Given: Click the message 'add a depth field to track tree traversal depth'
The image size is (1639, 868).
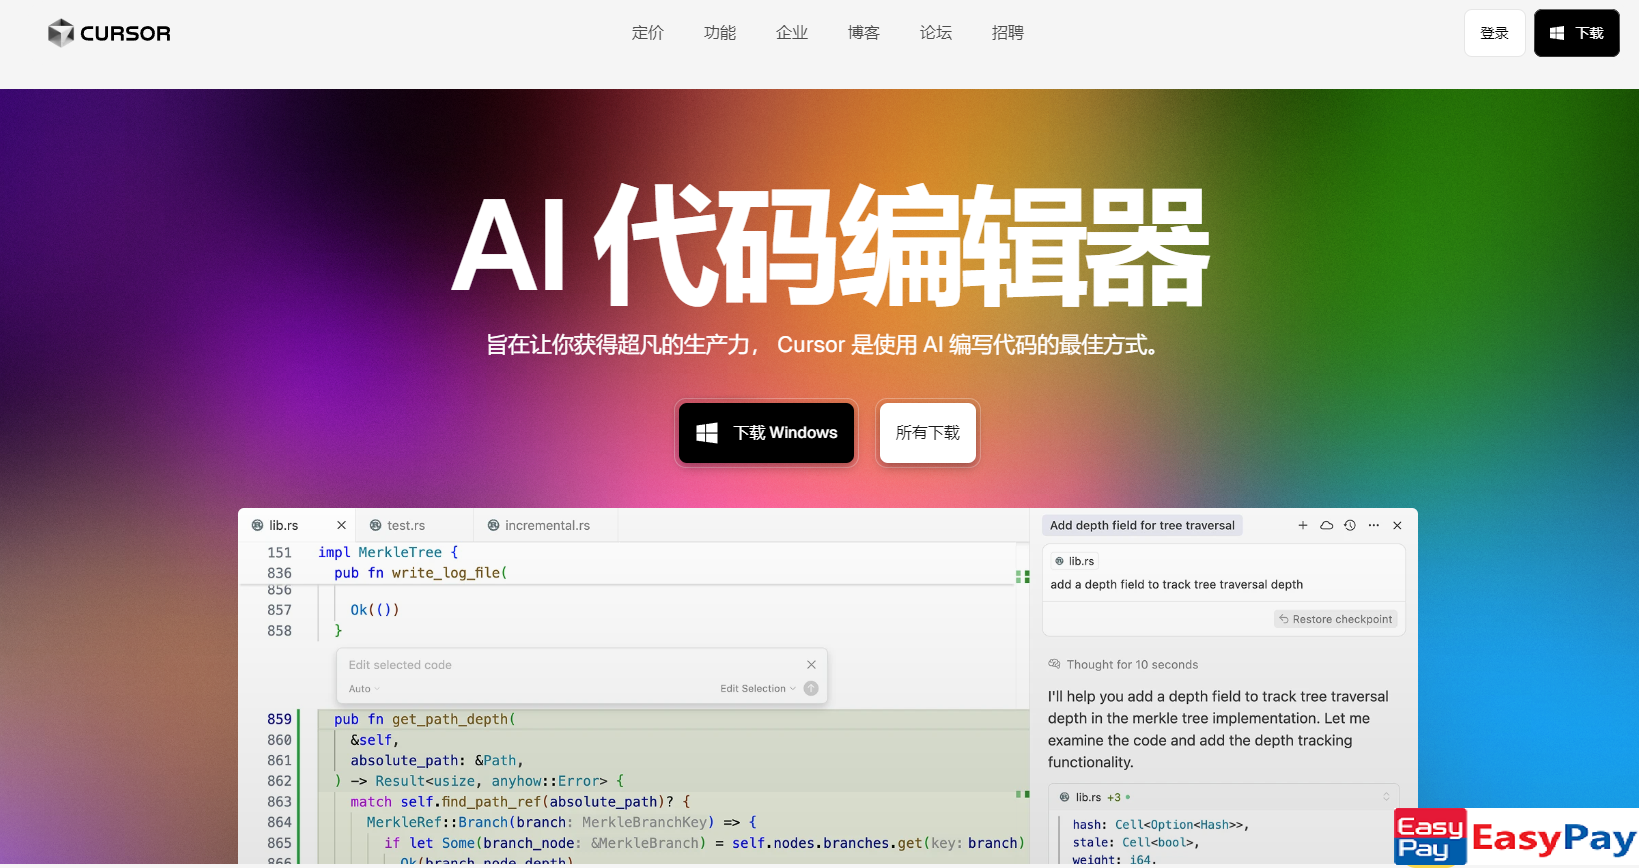Looking at the screenshot, I should [1176, 585].
